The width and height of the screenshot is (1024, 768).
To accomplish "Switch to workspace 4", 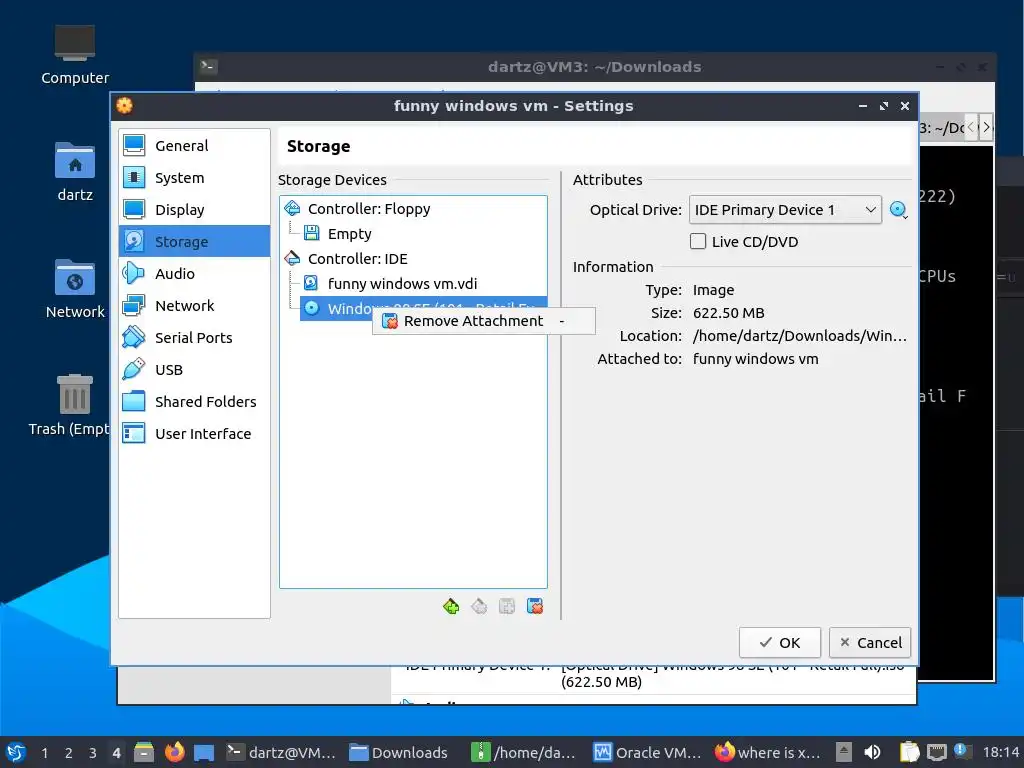I will click(x=116, y=753).
